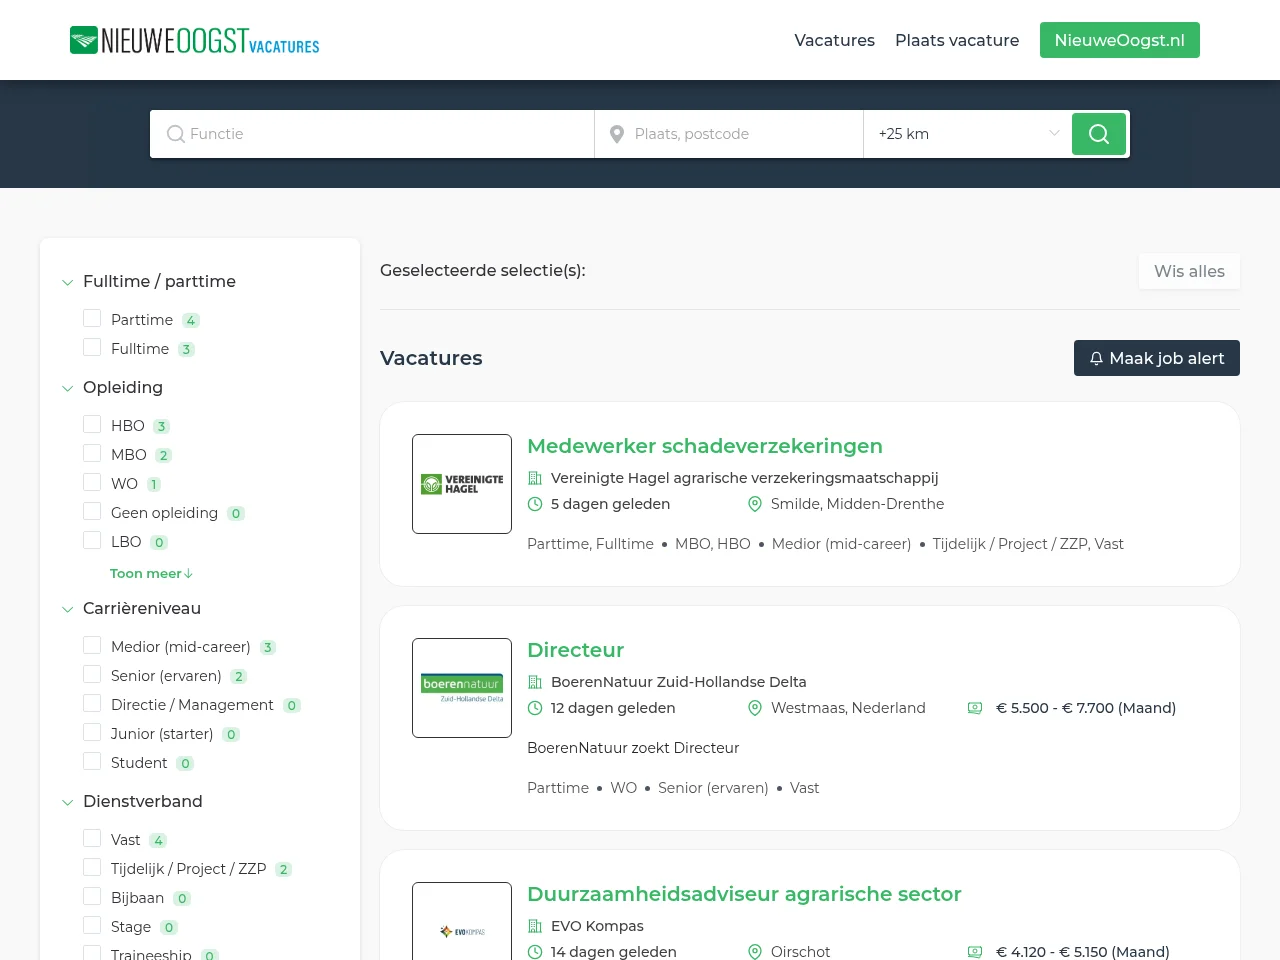The image size is (1280, 960).
Task: Click the Wis alles button
Action: [x=1189, y=271]
